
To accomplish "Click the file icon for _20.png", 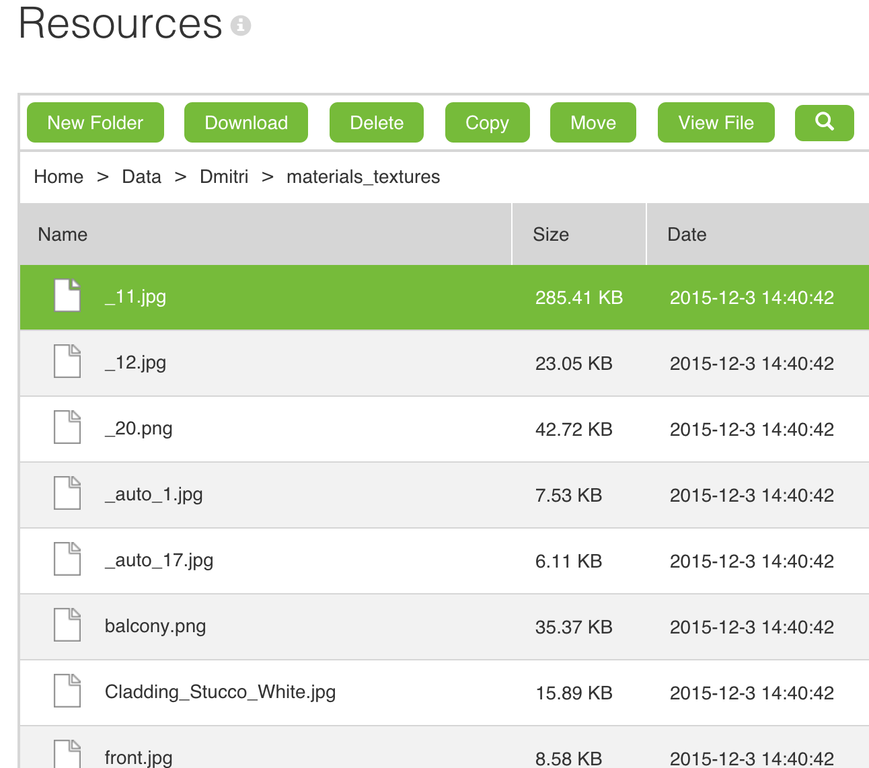I will click(x=67, y=427).
